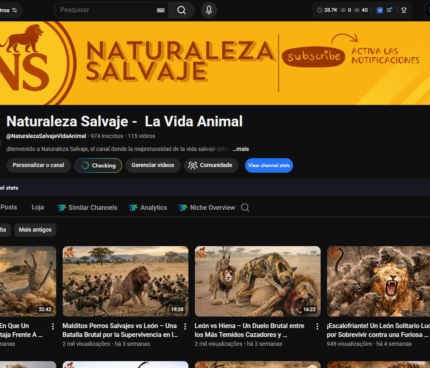Click the Similar Channels tab logo icon
Screen dimensions: 430x368
61,208
